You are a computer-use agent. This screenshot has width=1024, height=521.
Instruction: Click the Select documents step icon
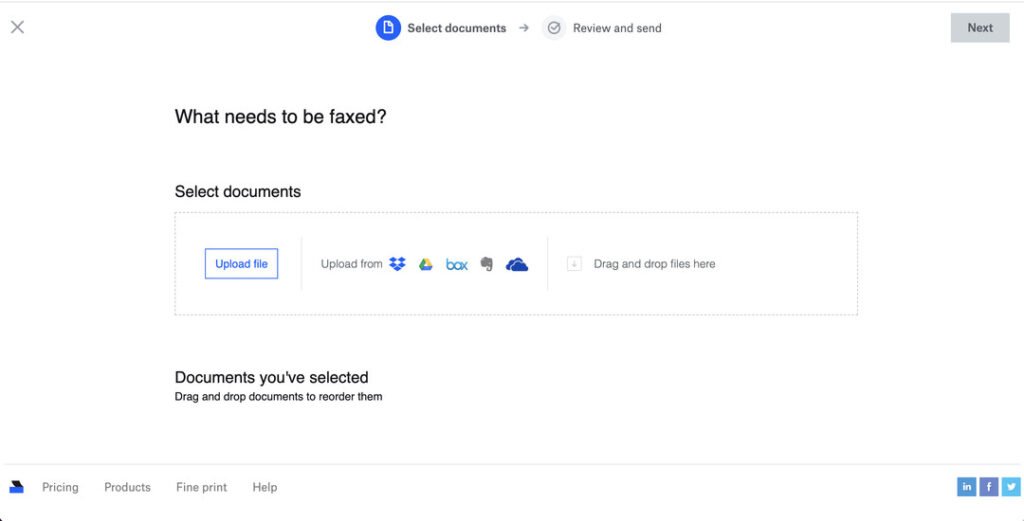(388, 28)
